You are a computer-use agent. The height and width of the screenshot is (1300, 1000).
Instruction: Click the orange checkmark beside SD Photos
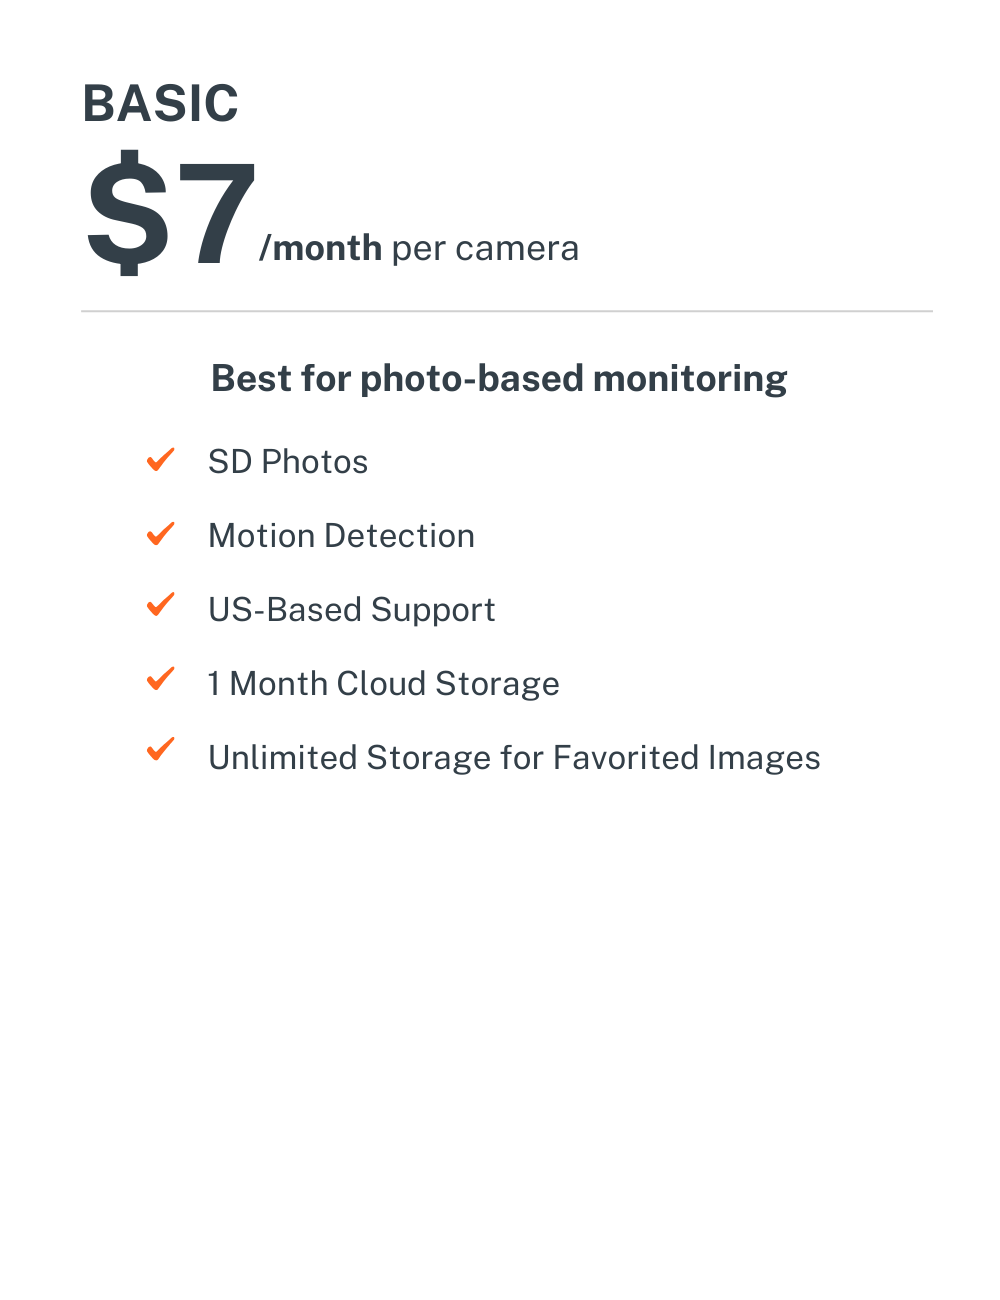pyautogui.click(x=160, y=460)
